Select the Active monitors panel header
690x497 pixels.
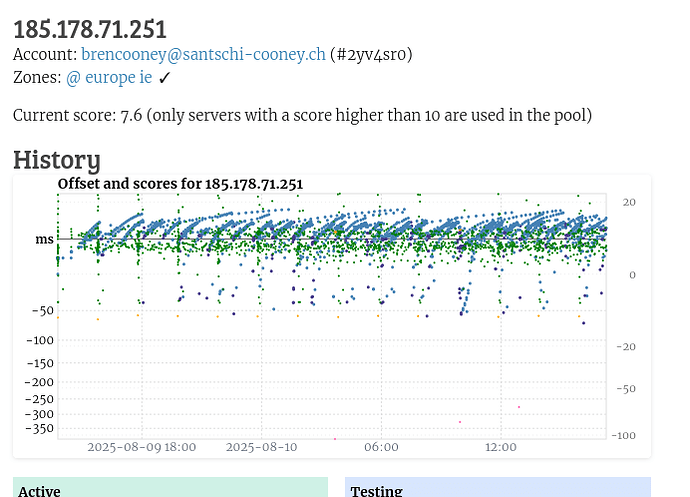click(x=170, y=487)
